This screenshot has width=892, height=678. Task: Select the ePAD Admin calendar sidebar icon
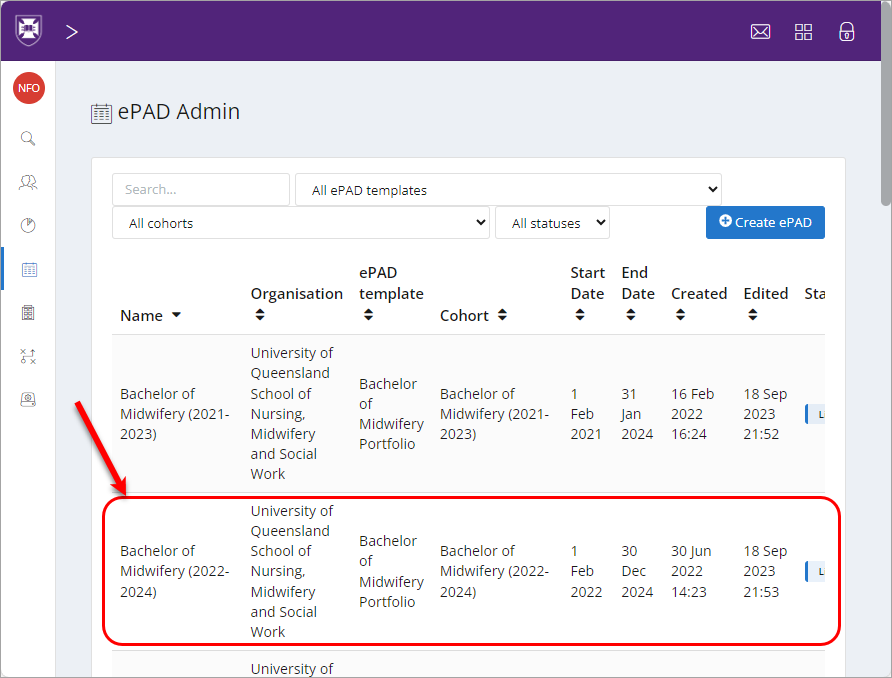28,269
